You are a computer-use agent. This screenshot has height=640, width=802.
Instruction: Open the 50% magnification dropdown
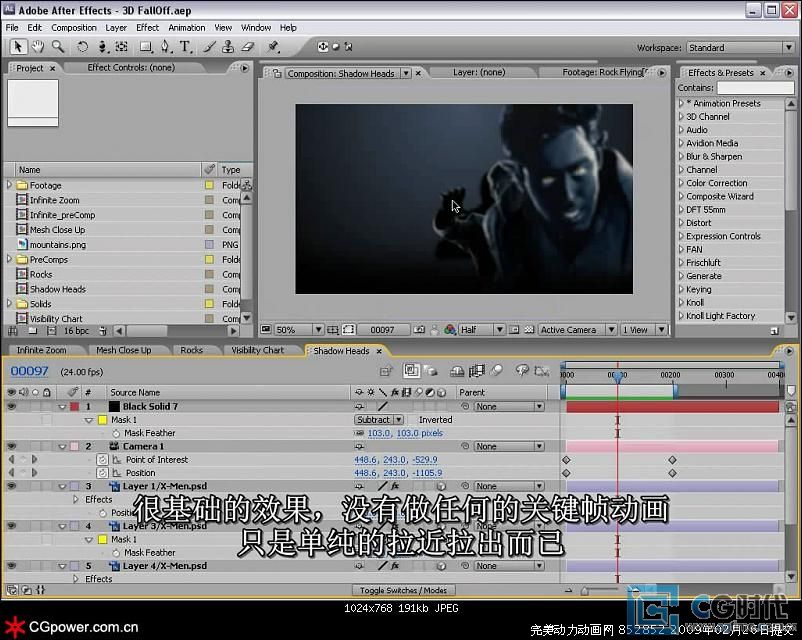(299, 330)
